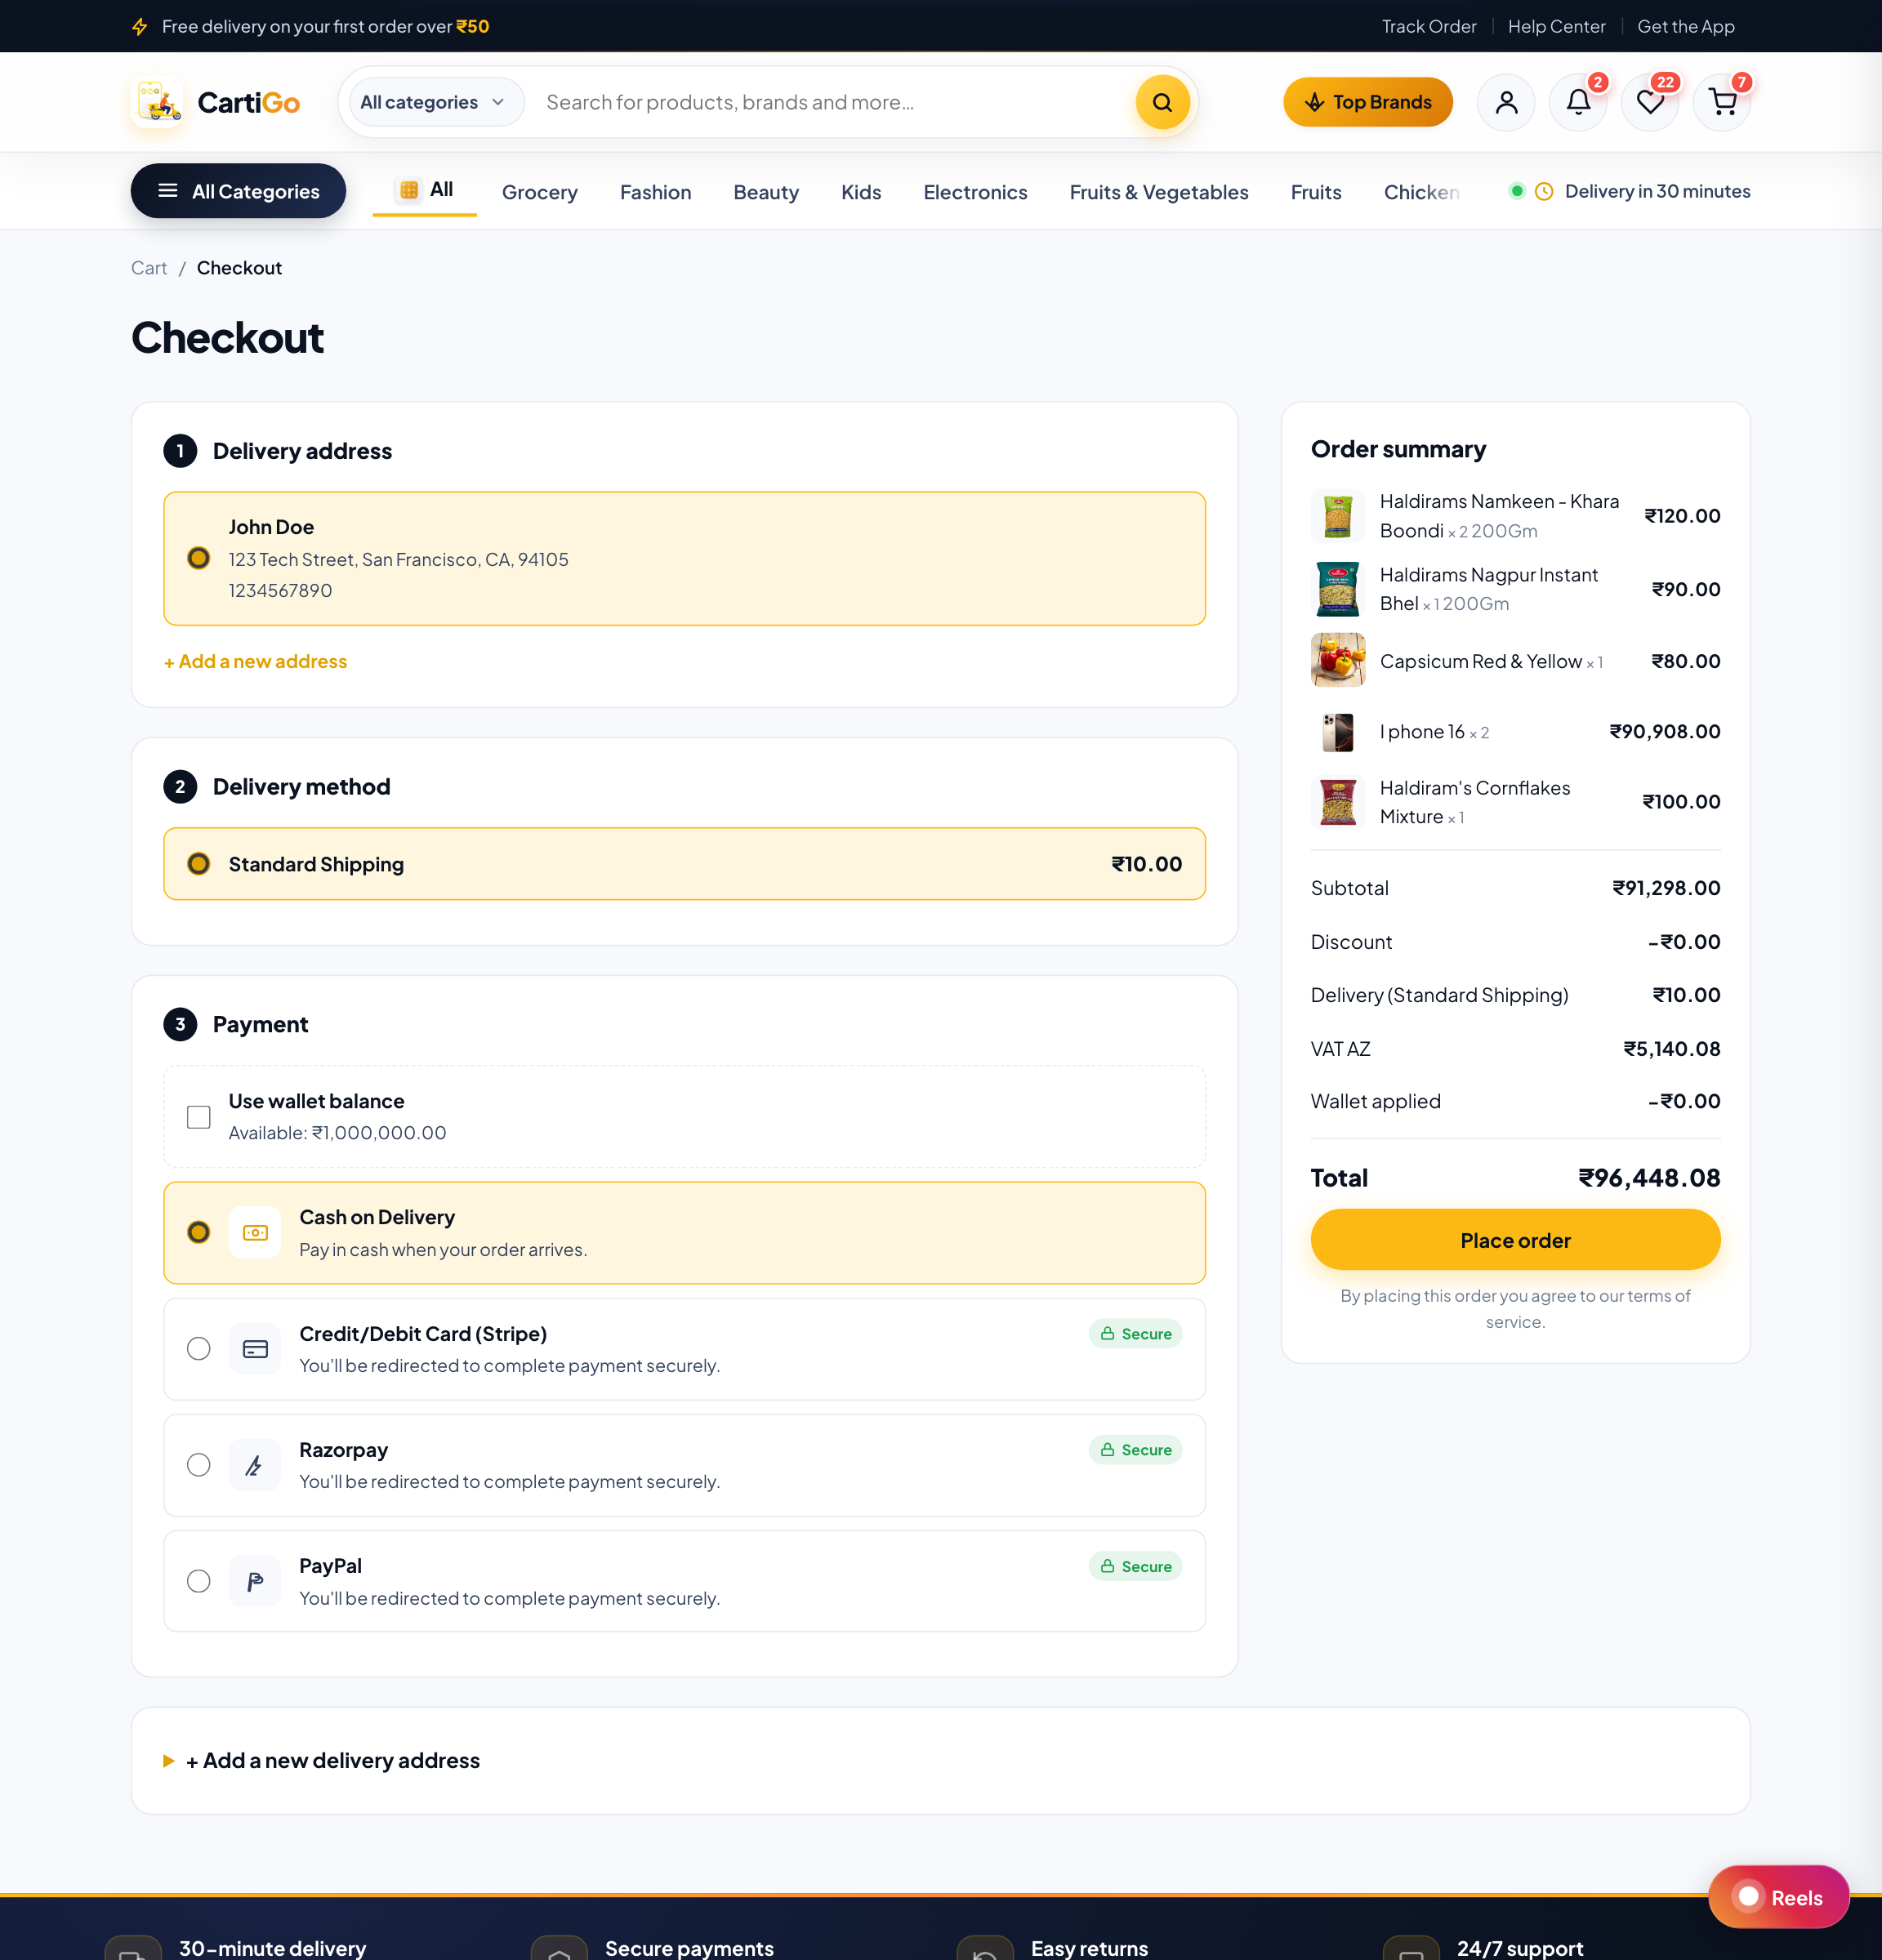Select Cash on Delivery radio button
This screenshot has height=1960, width=1882.
[199, 1233]
